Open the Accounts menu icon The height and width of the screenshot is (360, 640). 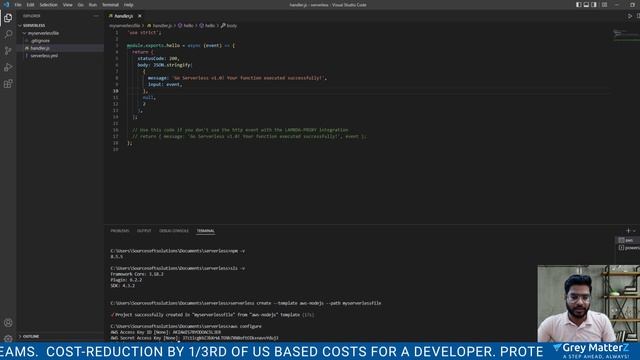(8, 323)
